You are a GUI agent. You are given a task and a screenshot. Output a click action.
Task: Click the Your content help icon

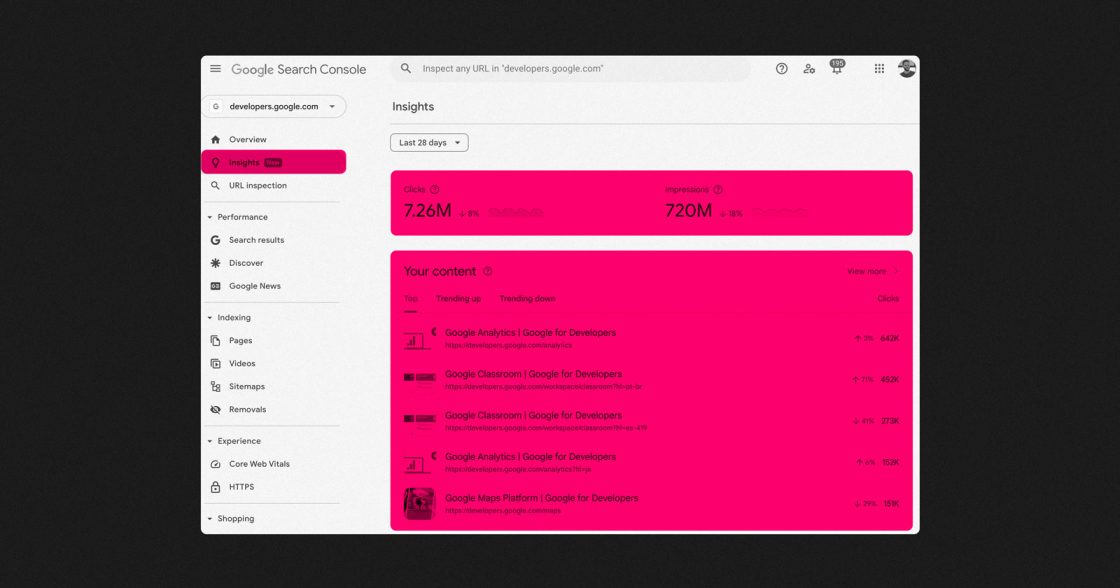point(487,271)
